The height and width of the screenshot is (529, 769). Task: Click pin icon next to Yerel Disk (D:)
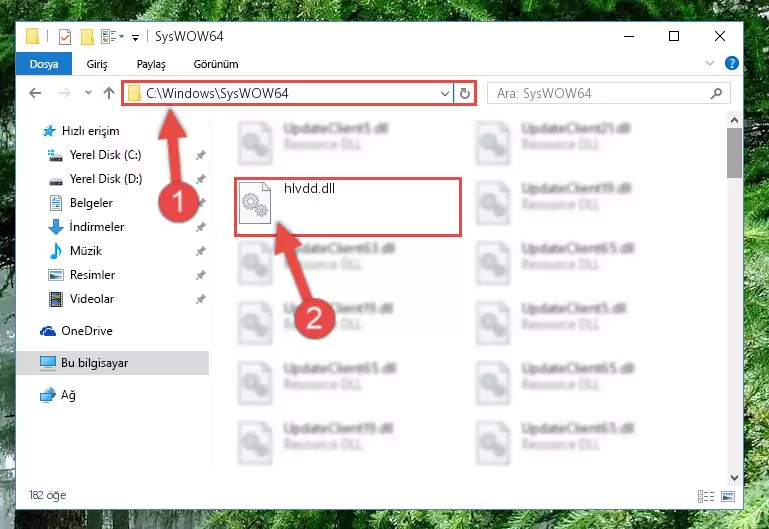[x=201, y=179]
